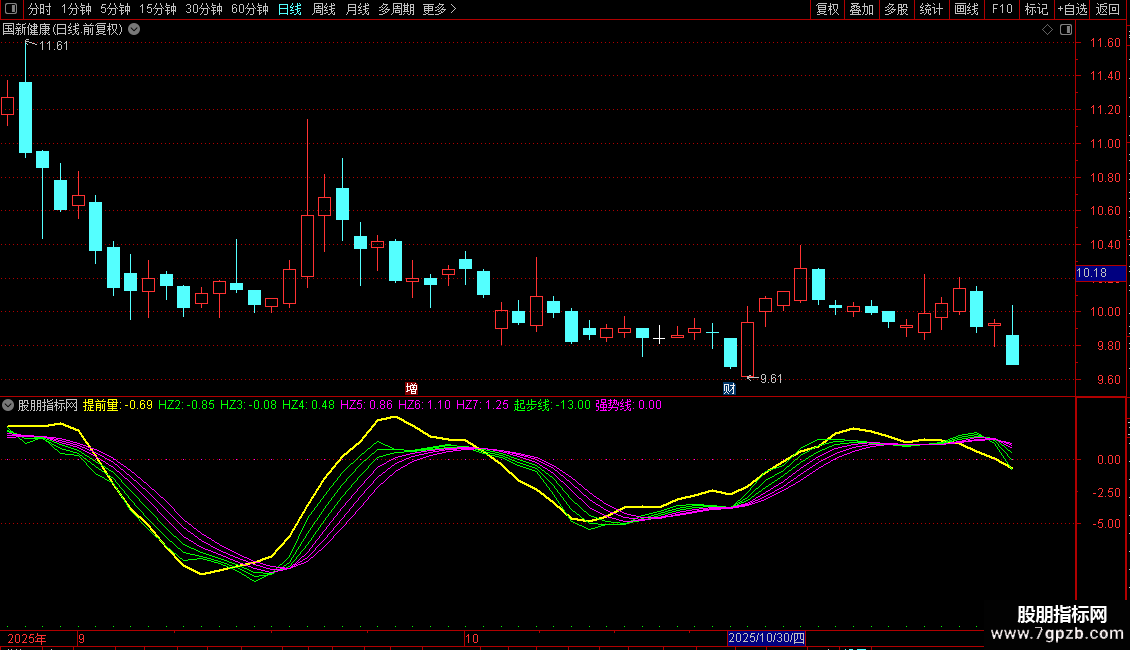Screen dimensions: 1130x650
Task: Click the diamond icon in chart header
Action: click(1048, 30)
